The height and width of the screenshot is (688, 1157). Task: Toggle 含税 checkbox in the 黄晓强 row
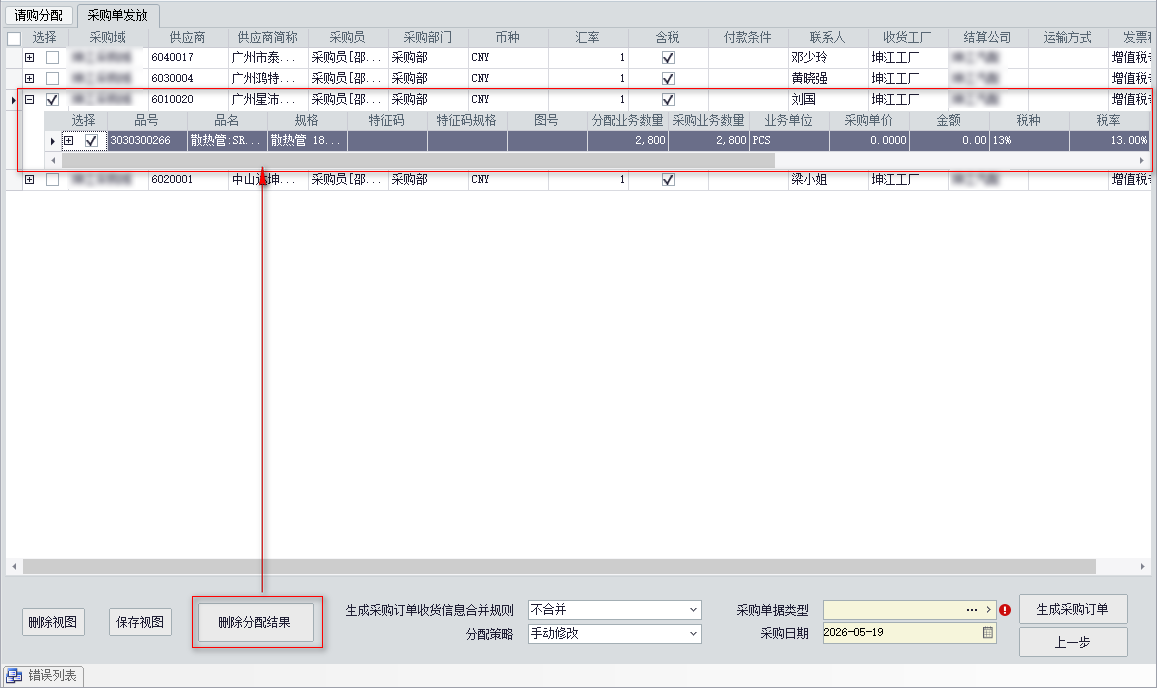669,78
